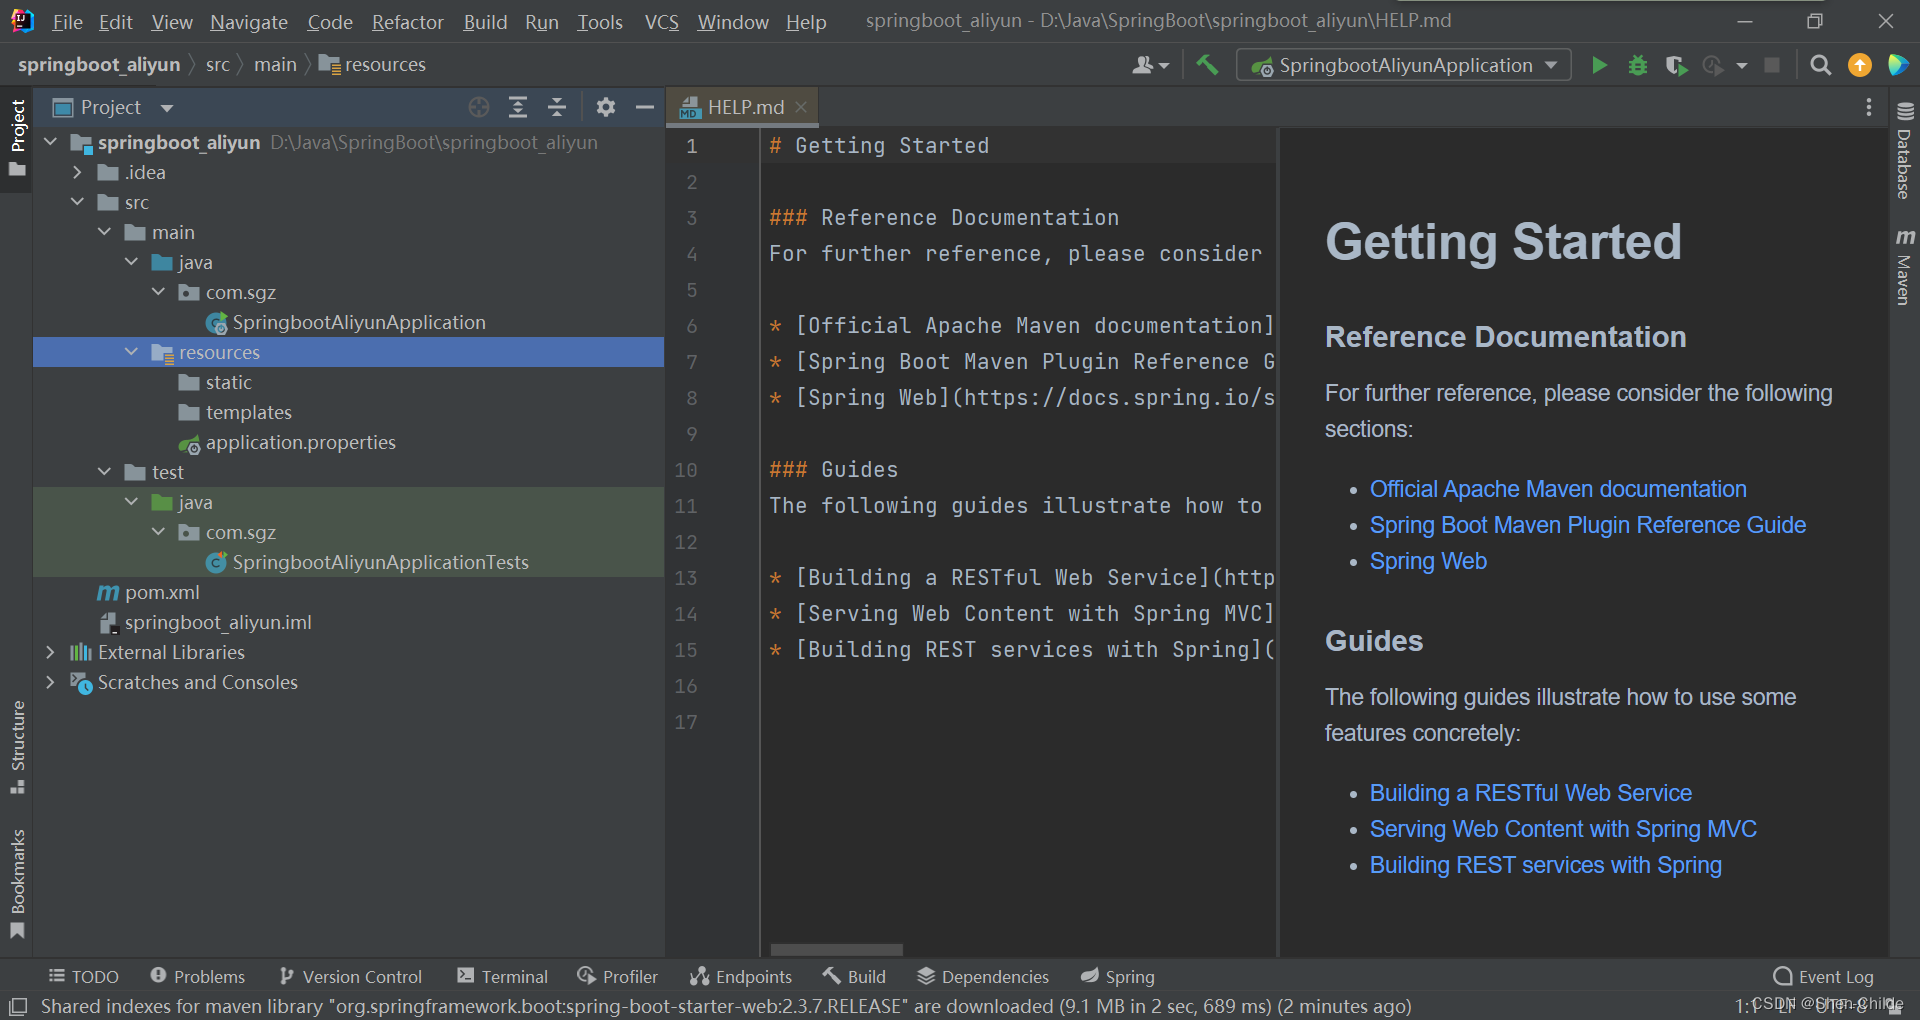The image size is (1920, 1020).
Task: Open the Spring Web preview link
Action: point(1428,561)
